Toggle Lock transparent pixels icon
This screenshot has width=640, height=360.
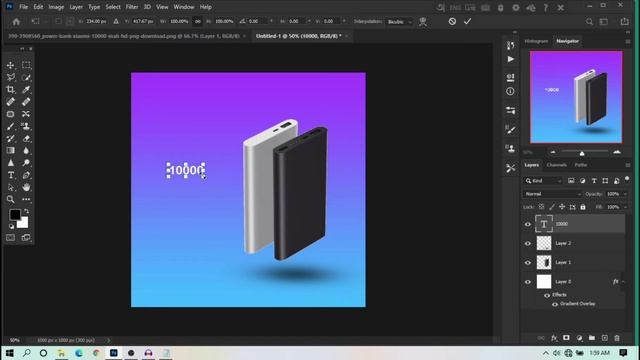click(x=541, y=207)
